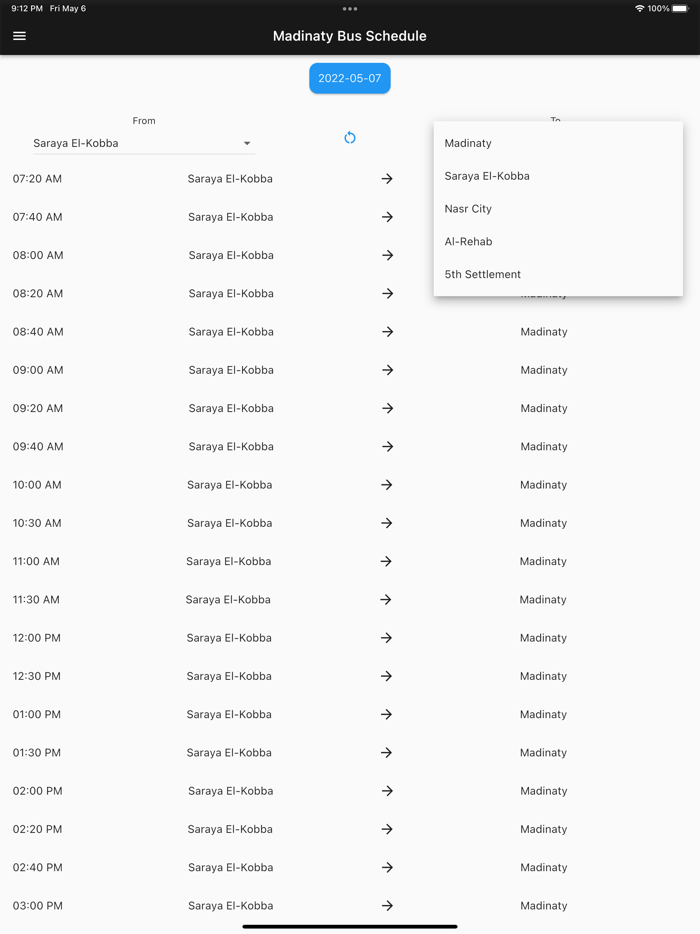The image size is (700, 934).
Task: Click the battery indicator in the status bar
Action: coord(681,8)
